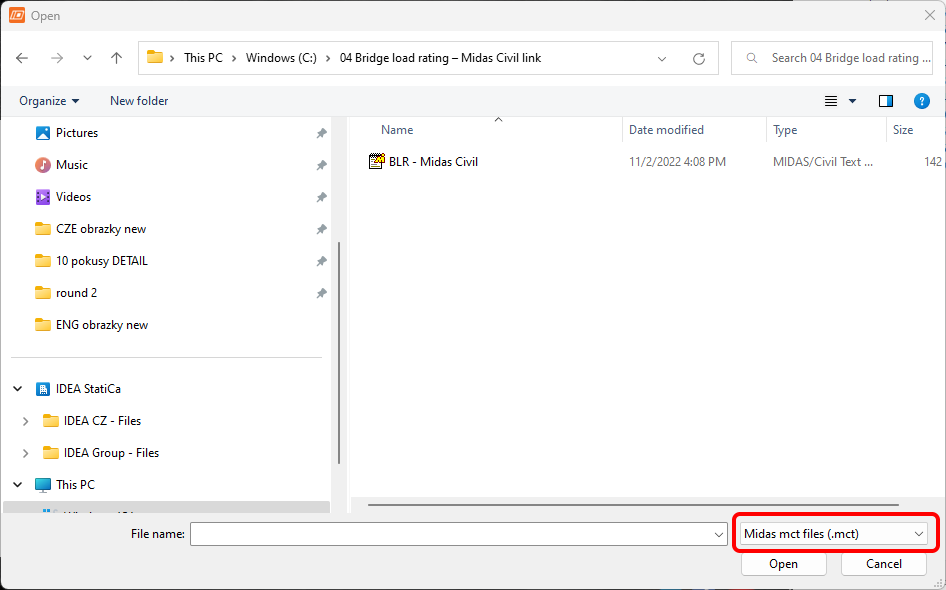Open the Organize menu

[x=48, y=101]
